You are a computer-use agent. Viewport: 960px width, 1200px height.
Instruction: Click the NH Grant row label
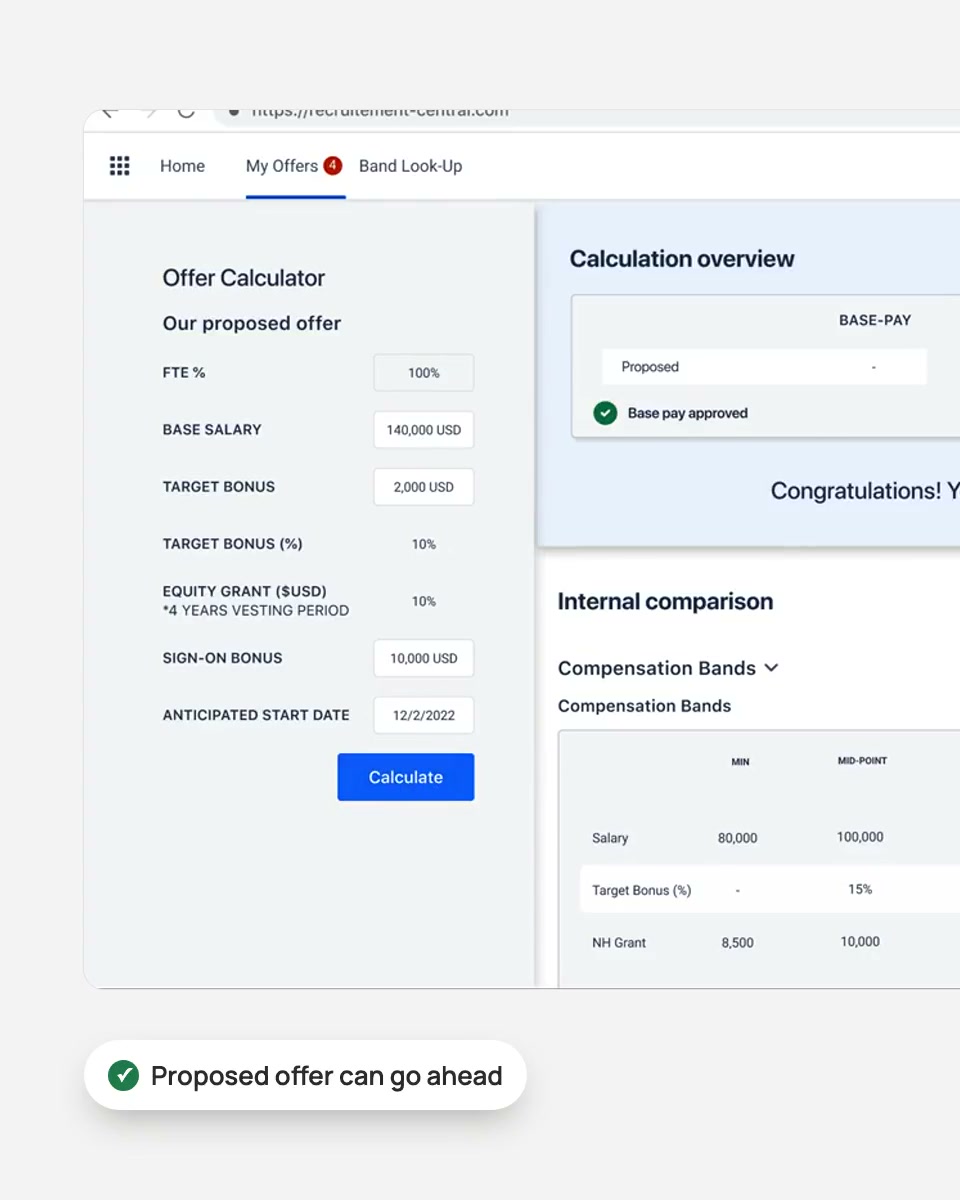[619, 942]
